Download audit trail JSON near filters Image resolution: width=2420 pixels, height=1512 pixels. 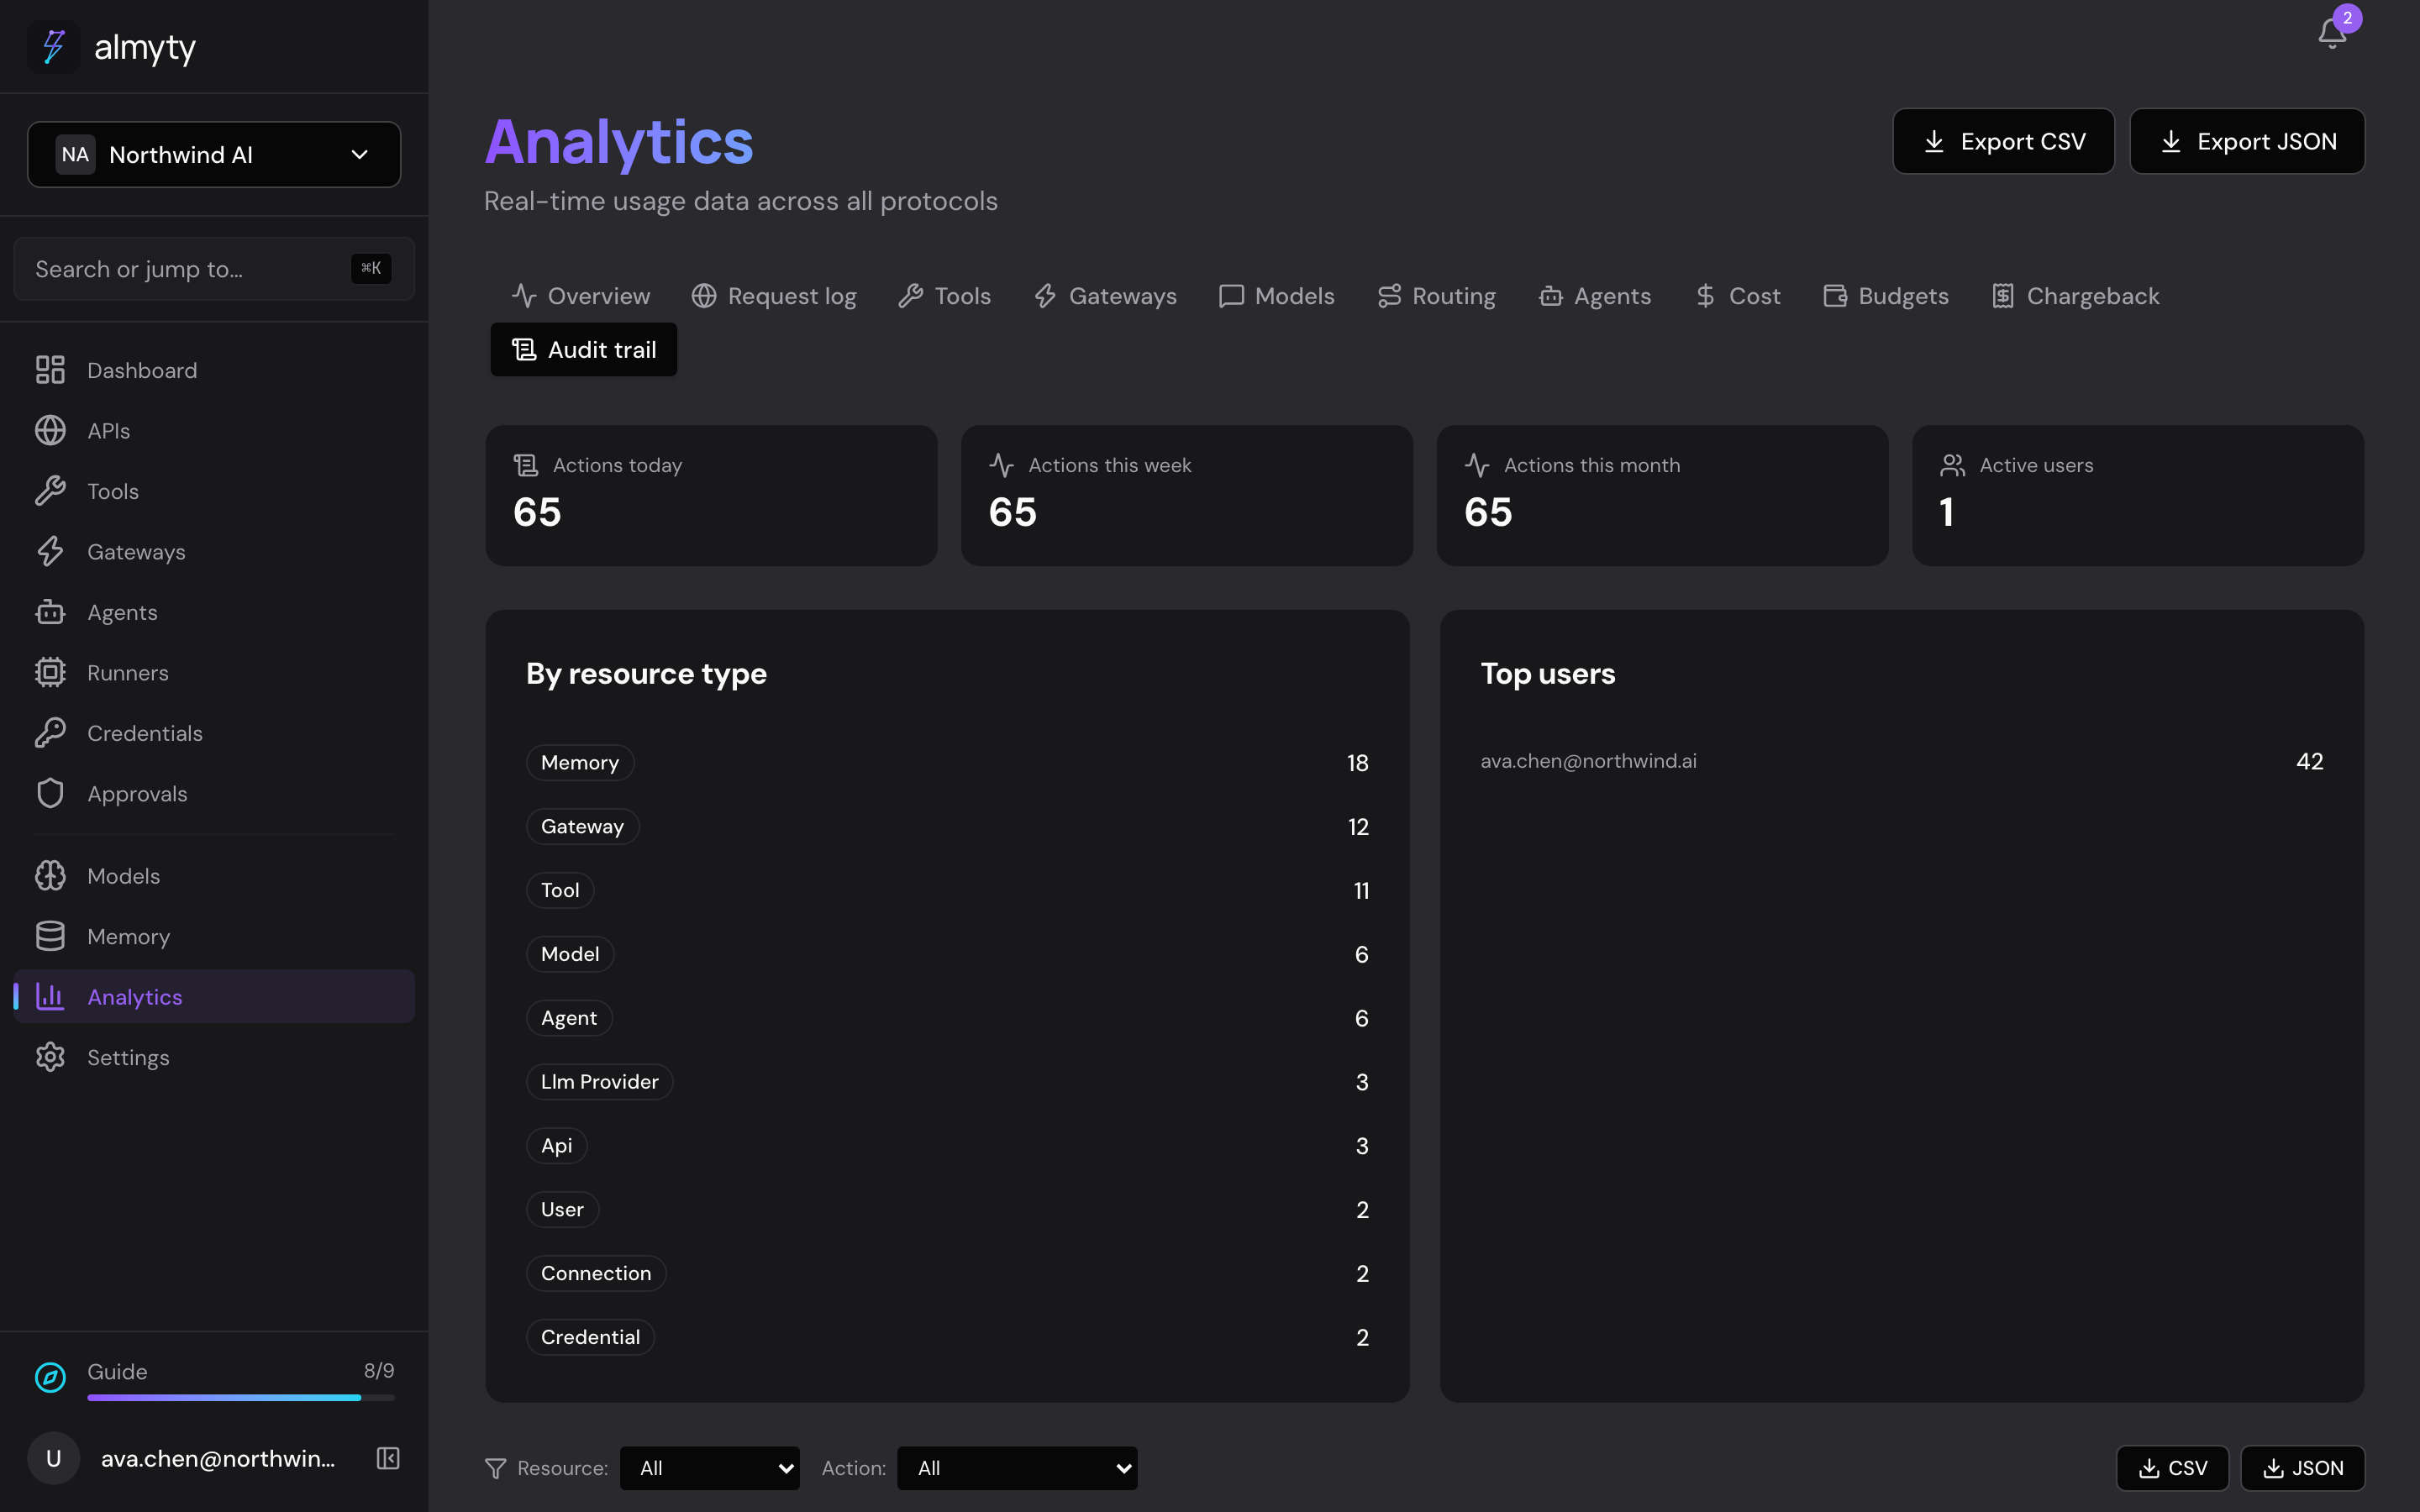(2302, 1468)
